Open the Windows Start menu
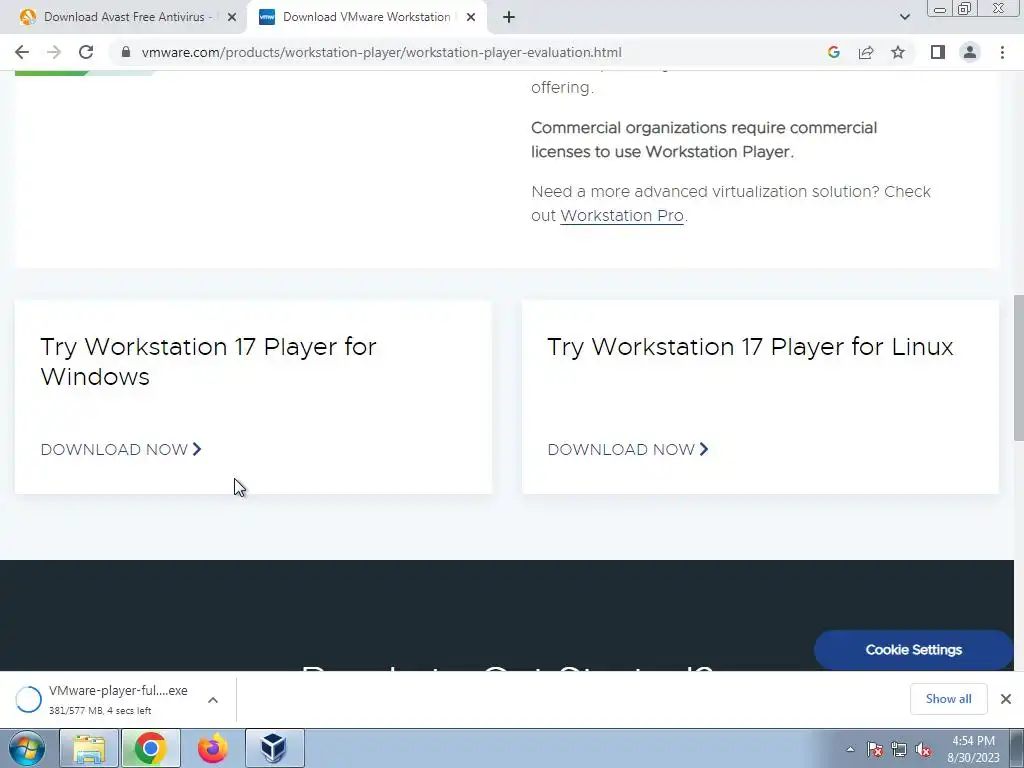This screenshot has width=1024, height=768. click(x=27, y=748)
